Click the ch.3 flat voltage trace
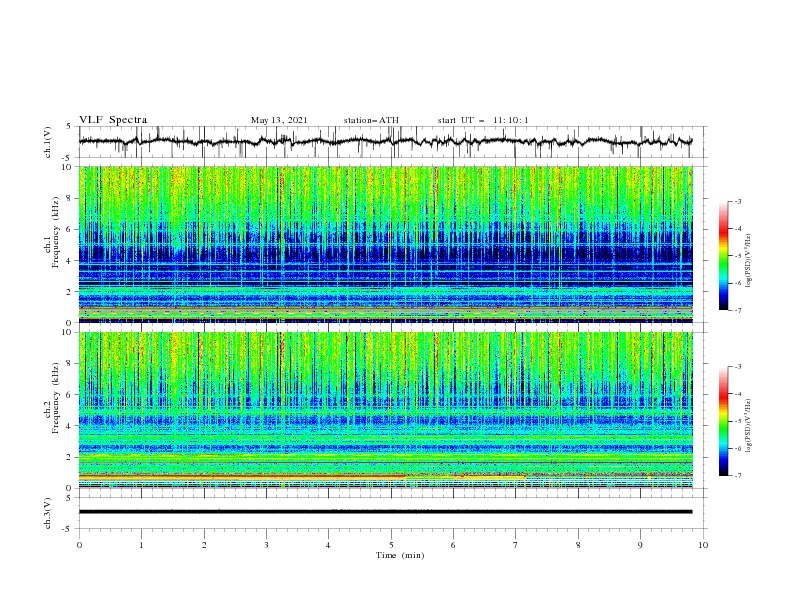This screenshot has width=792, height=612. point(385,512)
